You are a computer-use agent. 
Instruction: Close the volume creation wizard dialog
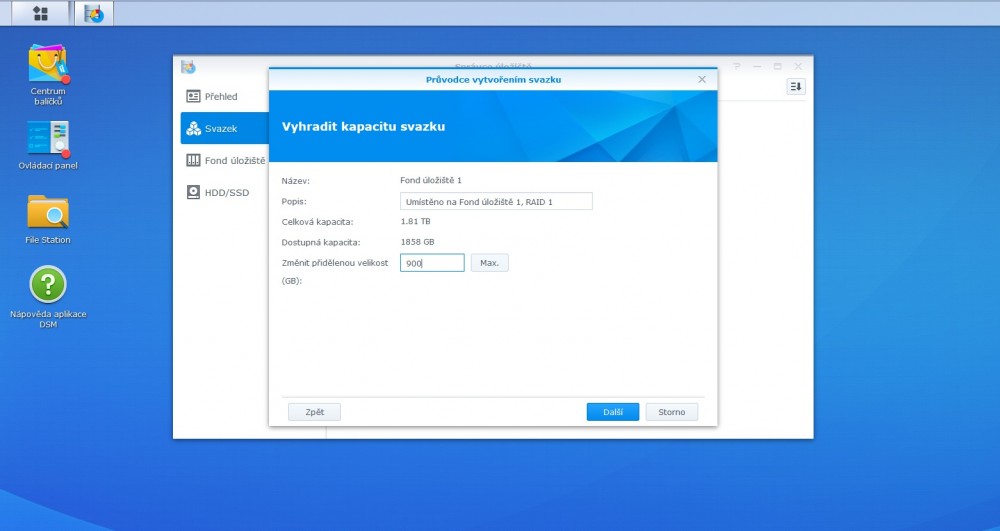point(702,79)
